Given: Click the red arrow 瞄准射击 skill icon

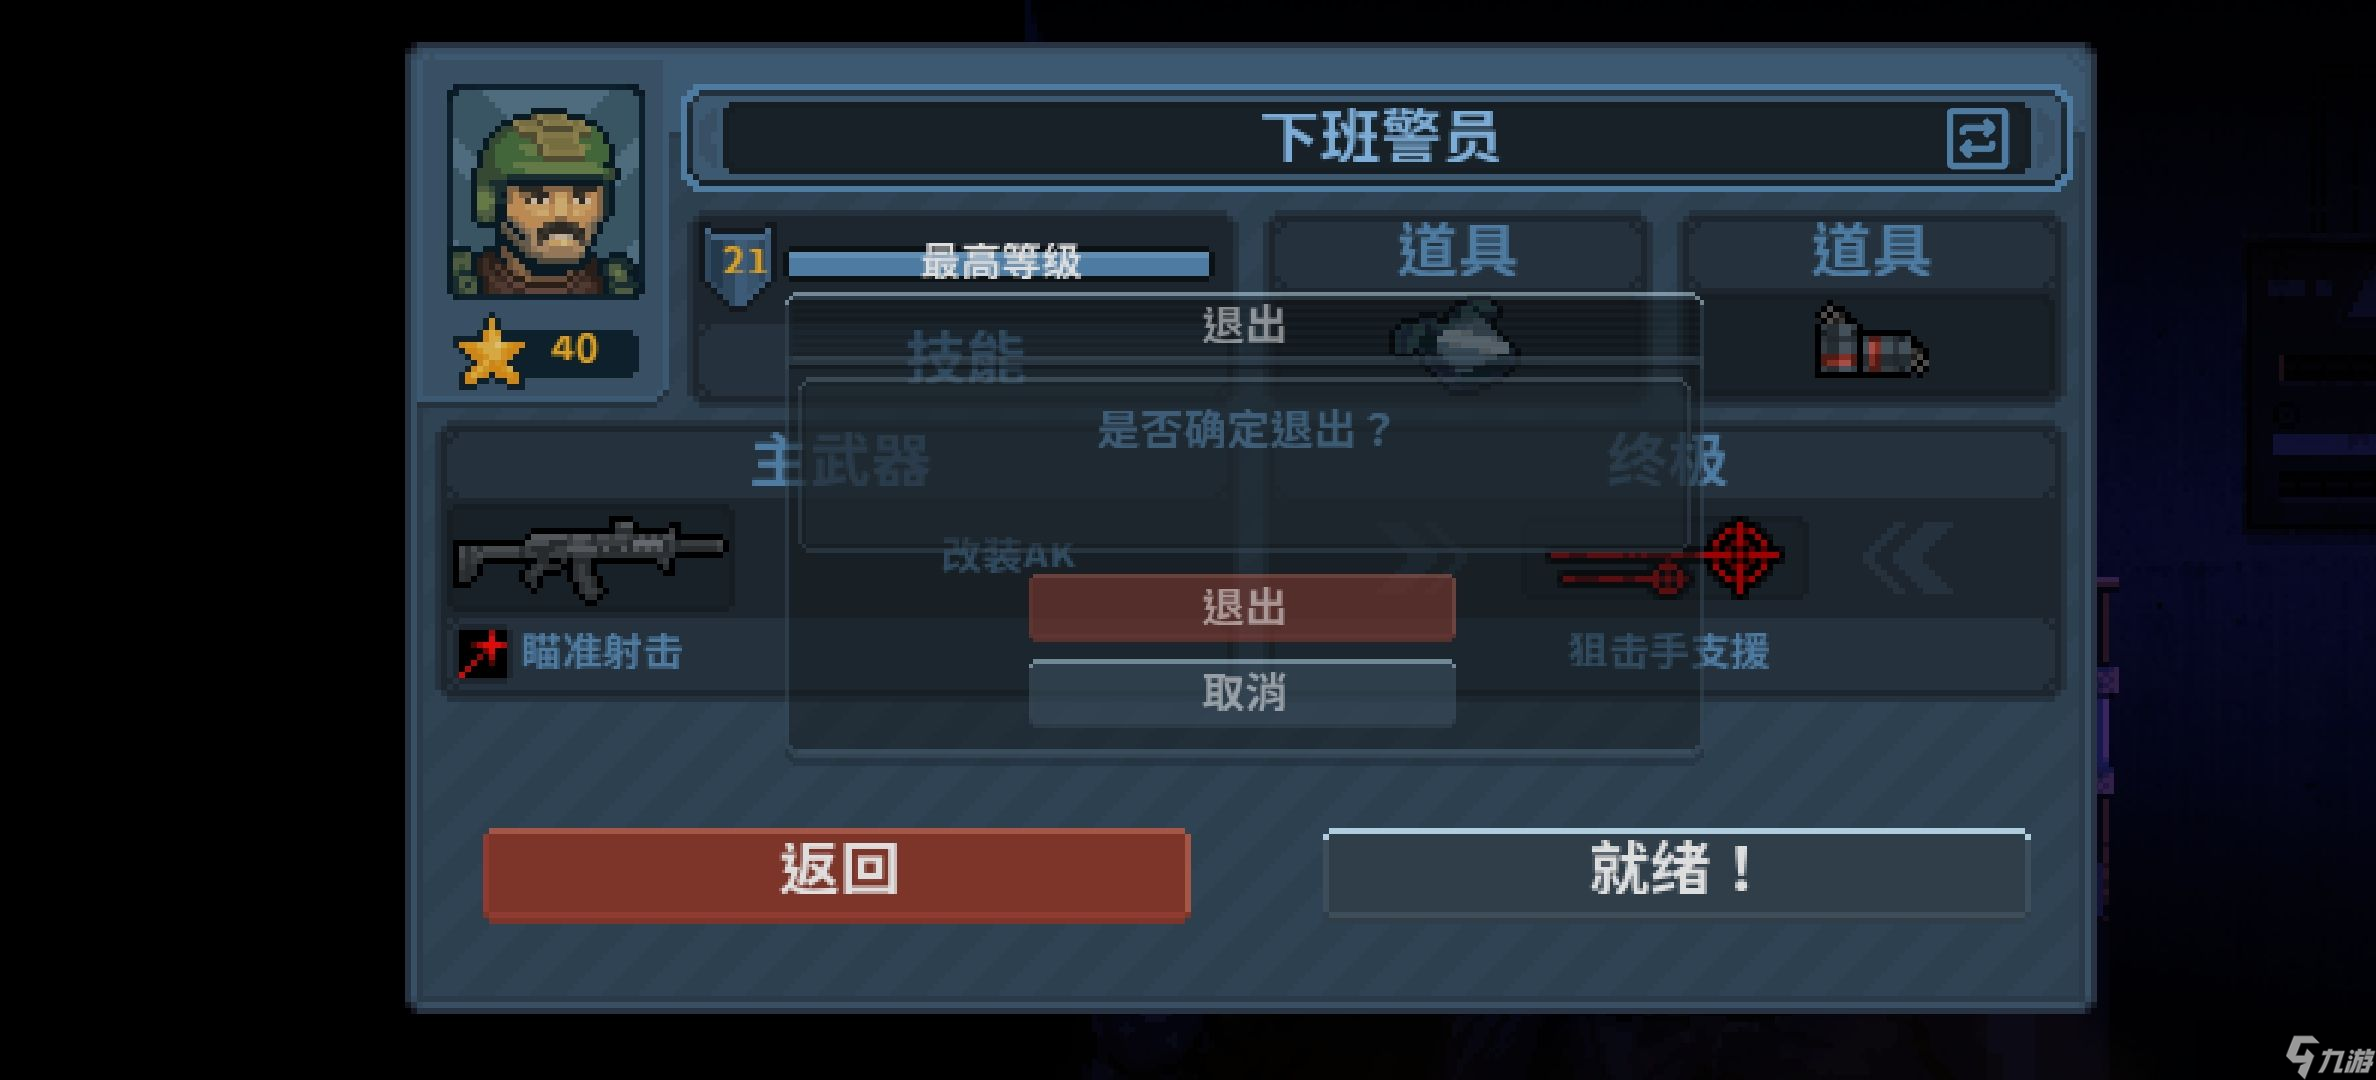Looking at the screenshot, I should click(482, 653).
